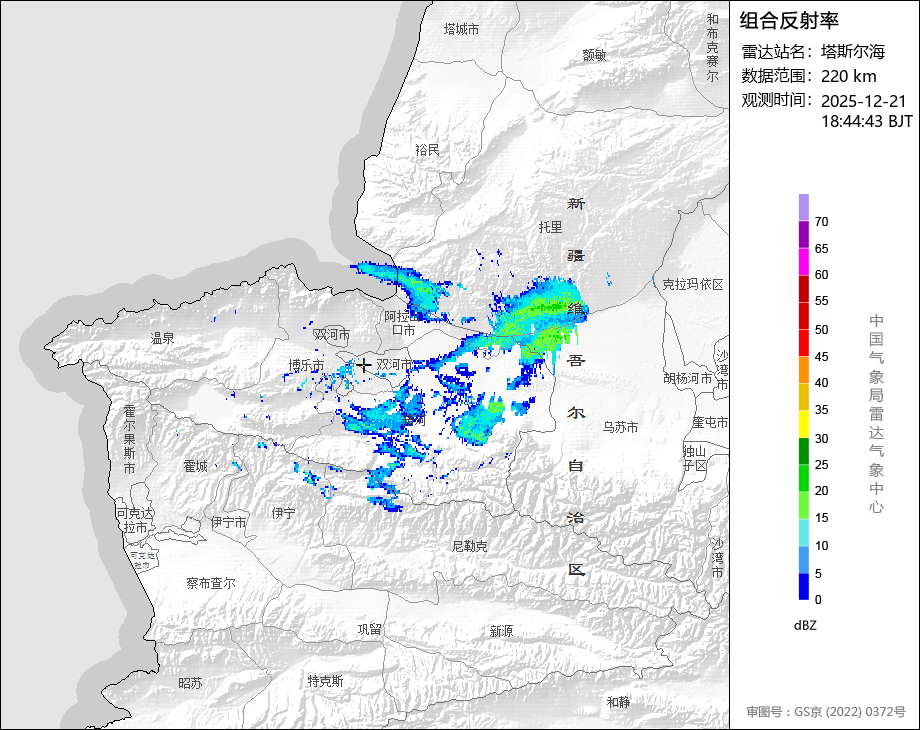Select the magenta 60–65 dBZ legend band
Image resolution: width=920 pixels, height=730 pixels.
tap(804, 262)
